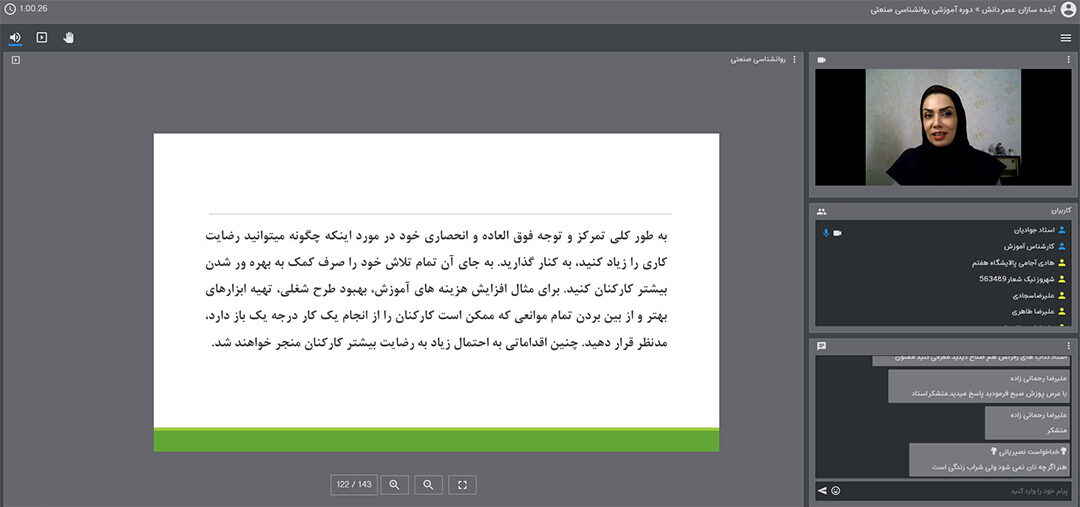1080x507 pixels.
Task: Click the play media icon in toolbar
Action: click(x=42, y=38)
